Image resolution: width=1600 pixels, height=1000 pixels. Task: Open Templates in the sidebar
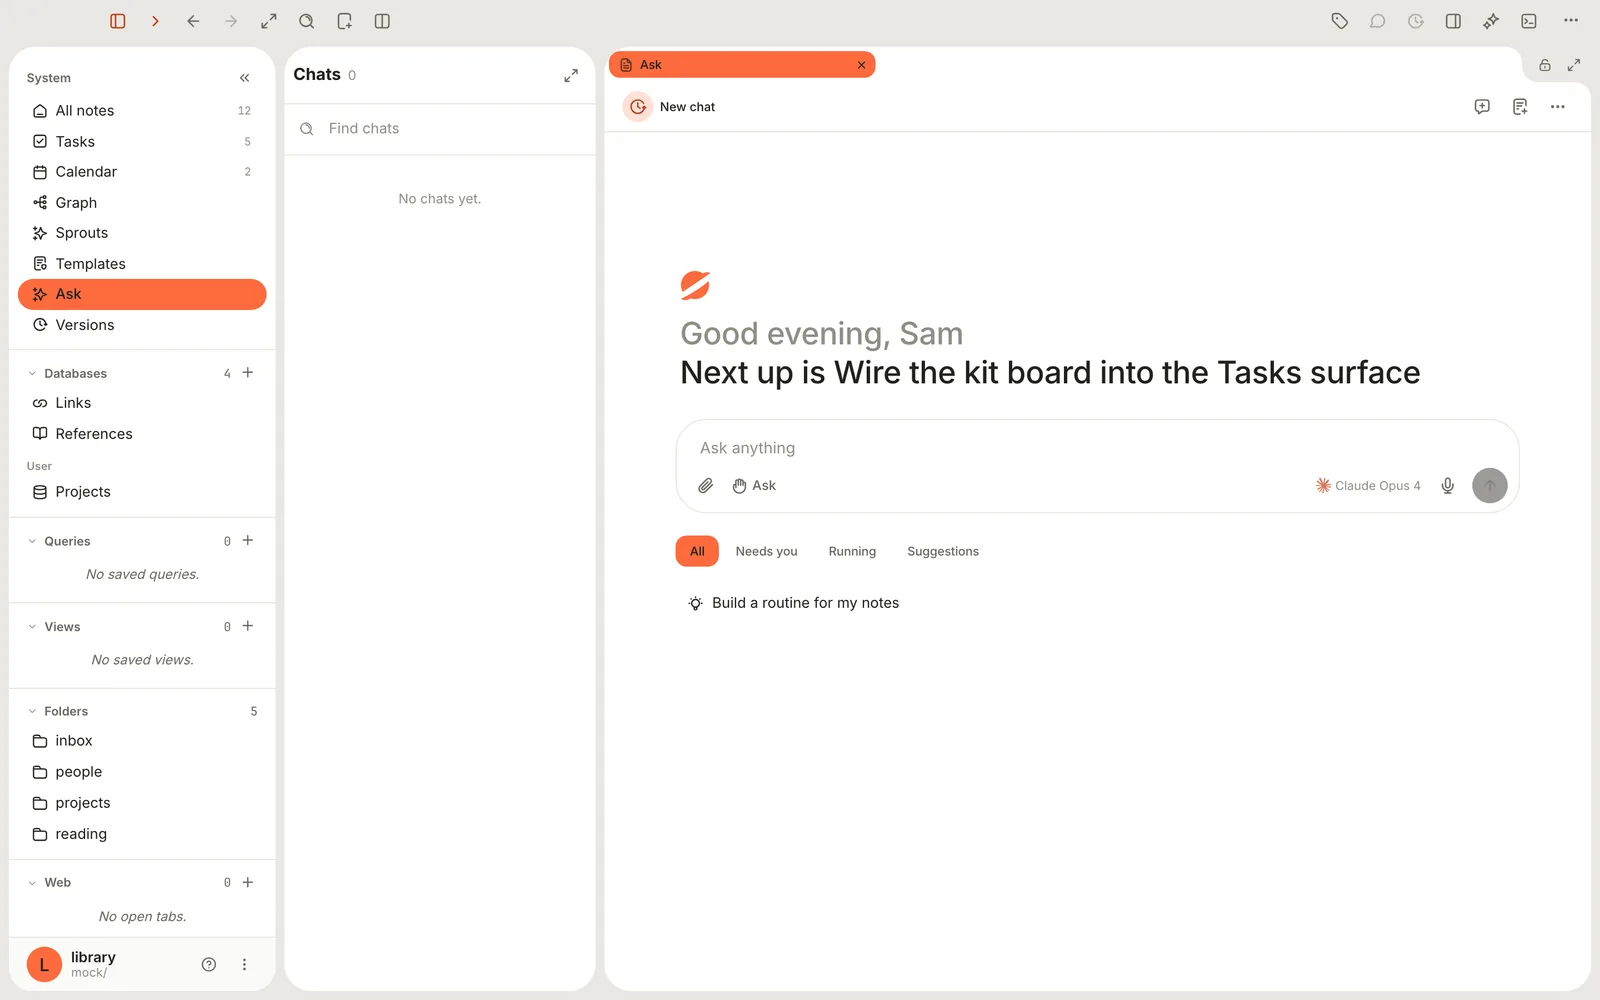tap(142, 264)
